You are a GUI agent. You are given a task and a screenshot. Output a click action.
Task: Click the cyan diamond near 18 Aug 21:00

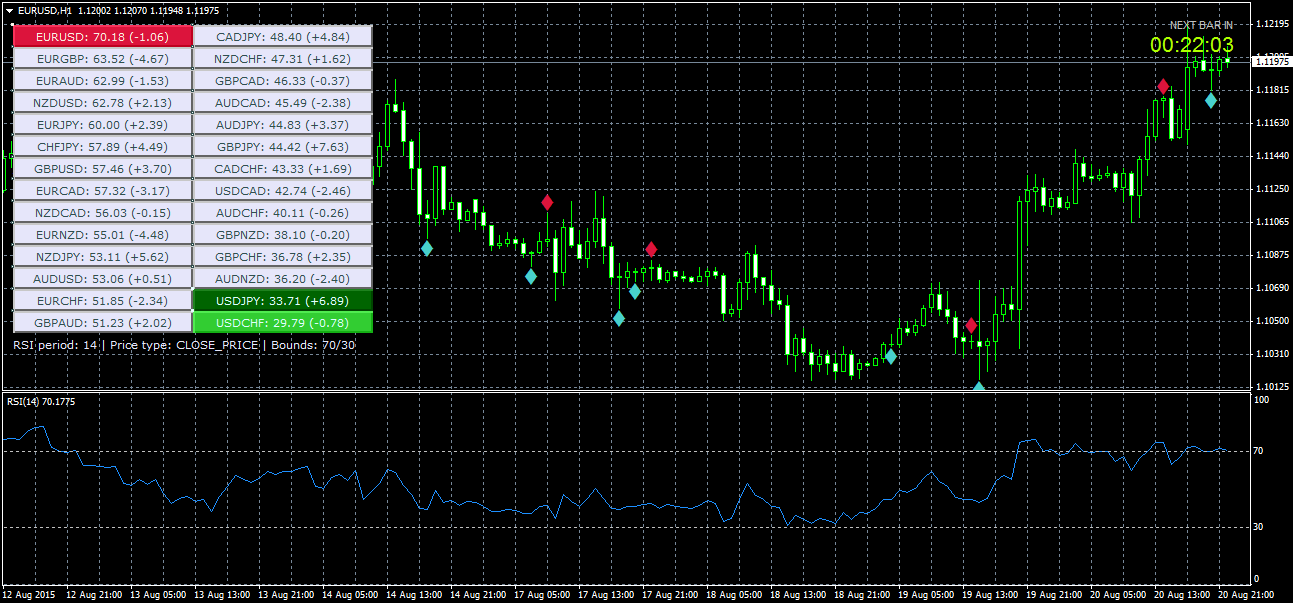click(891, 356)
